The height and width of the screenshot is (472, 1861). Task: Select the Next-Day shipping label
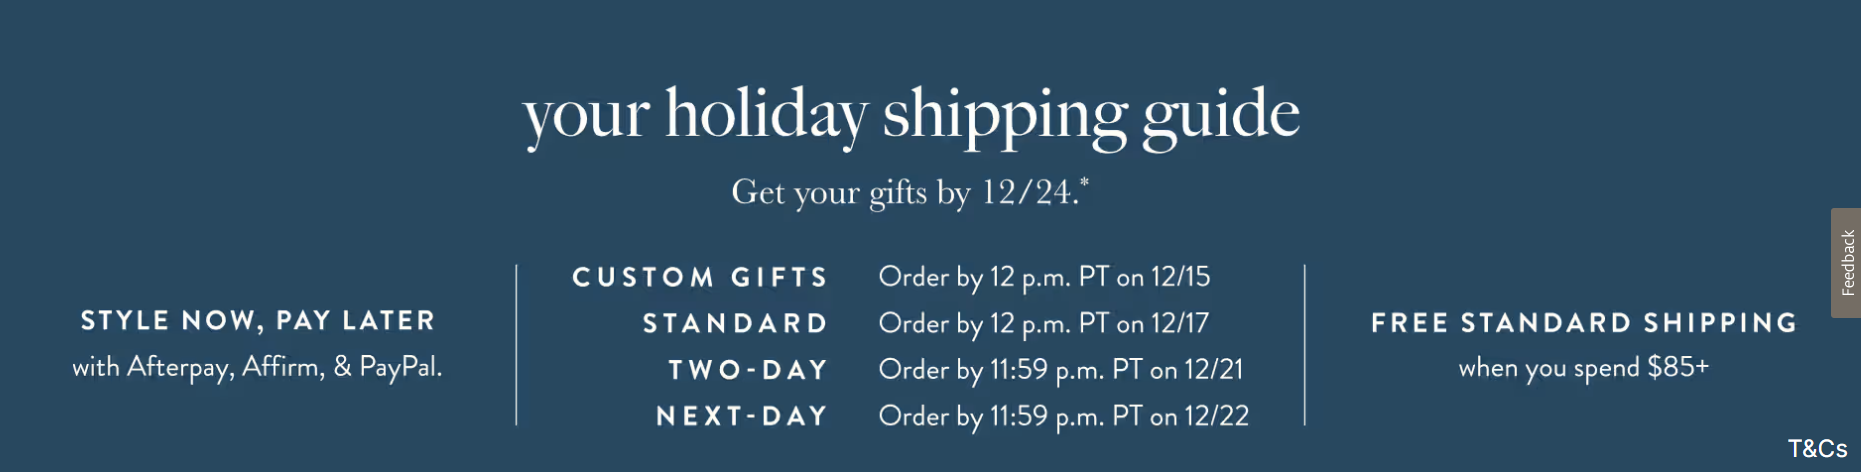tap(742, 416)
